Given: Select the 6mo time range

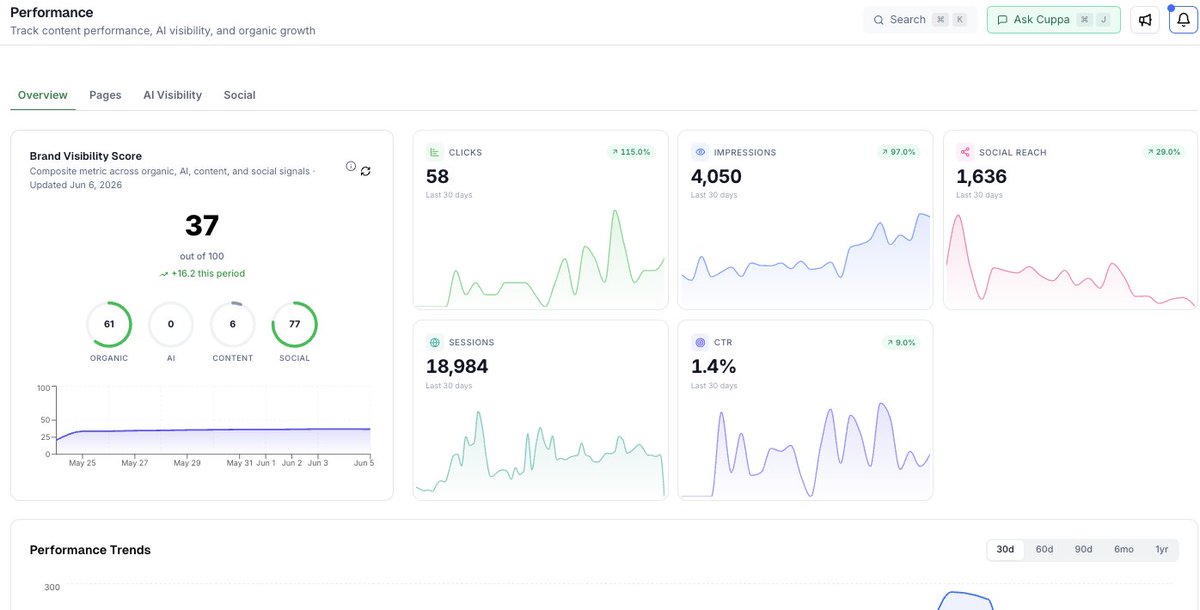Looking at the screenshot, I should pos(1124,549).
